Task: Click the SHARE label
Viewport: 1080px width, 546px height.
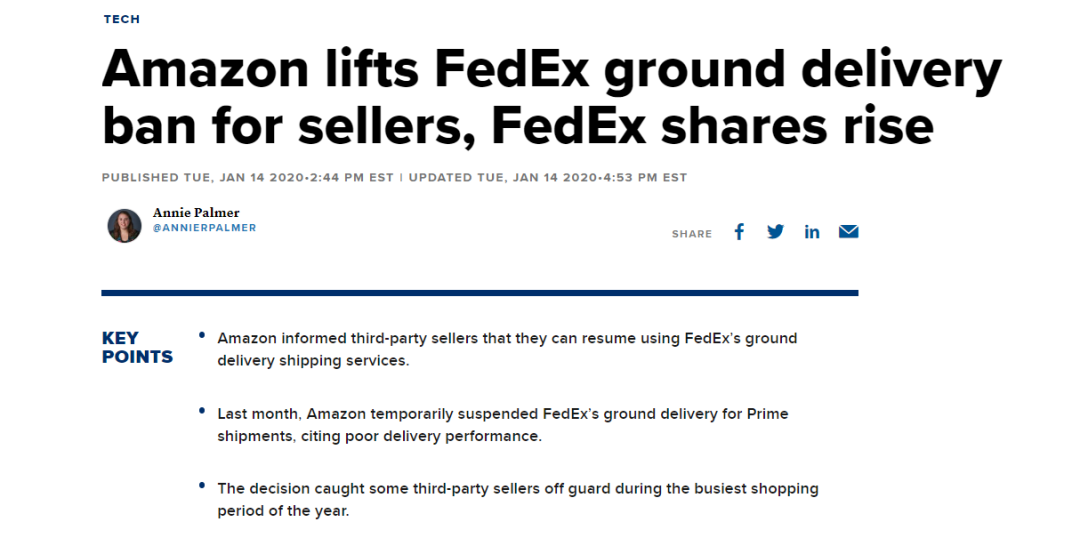Action: click(x=692, y=234)
